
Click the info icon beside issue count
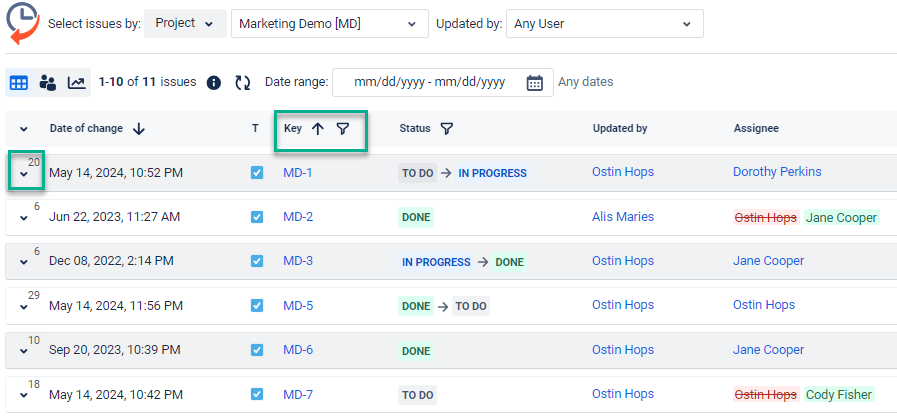[x=213, y=83]
